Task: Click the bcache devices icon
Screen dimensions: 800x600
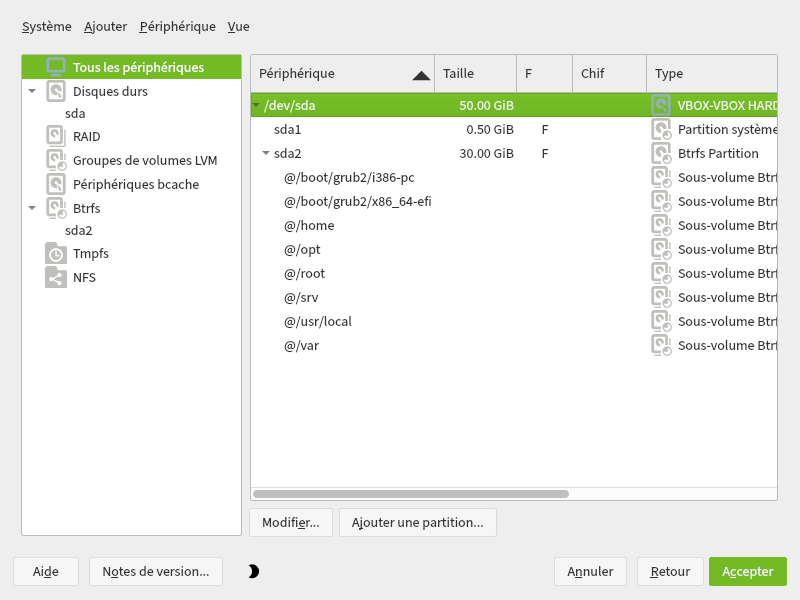Action: pyautogui.click(x=56, y=184)
